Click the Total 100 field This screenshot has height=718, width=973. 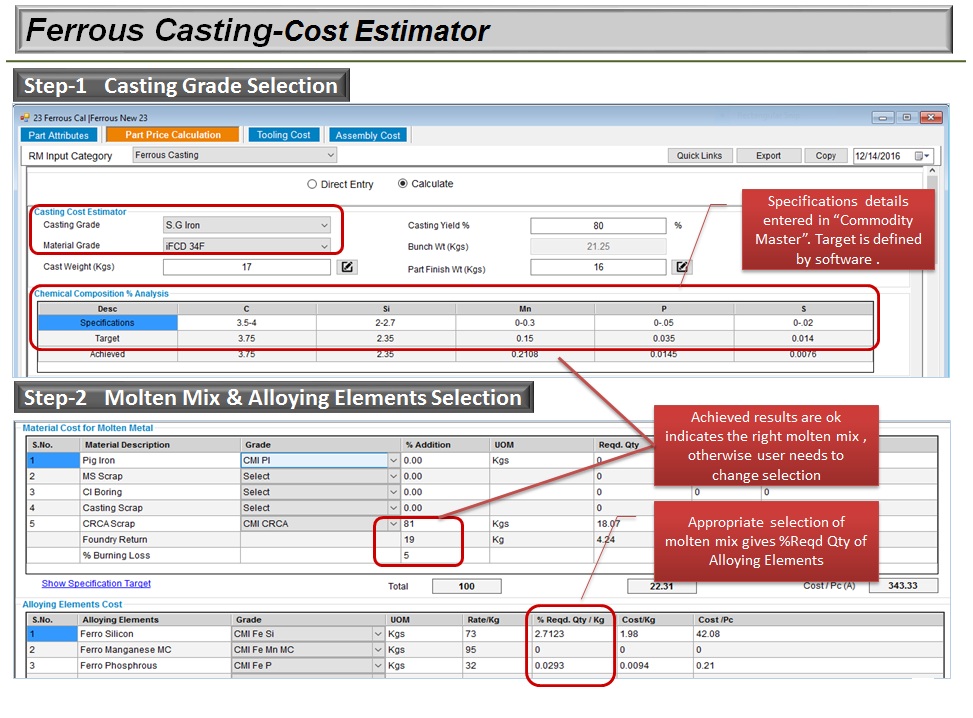click(x=467, y=586)
